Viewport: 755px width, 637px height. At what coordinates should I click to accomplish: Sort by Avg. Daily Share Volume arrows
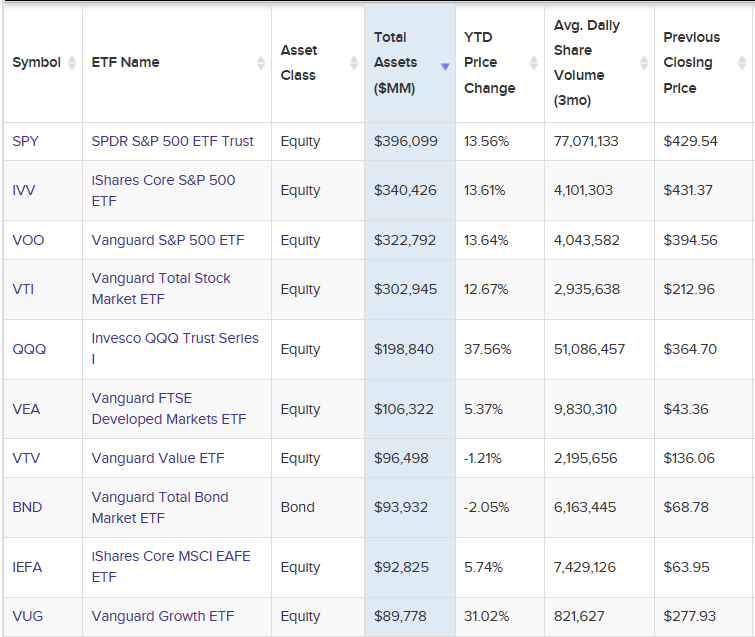[644, 63]
